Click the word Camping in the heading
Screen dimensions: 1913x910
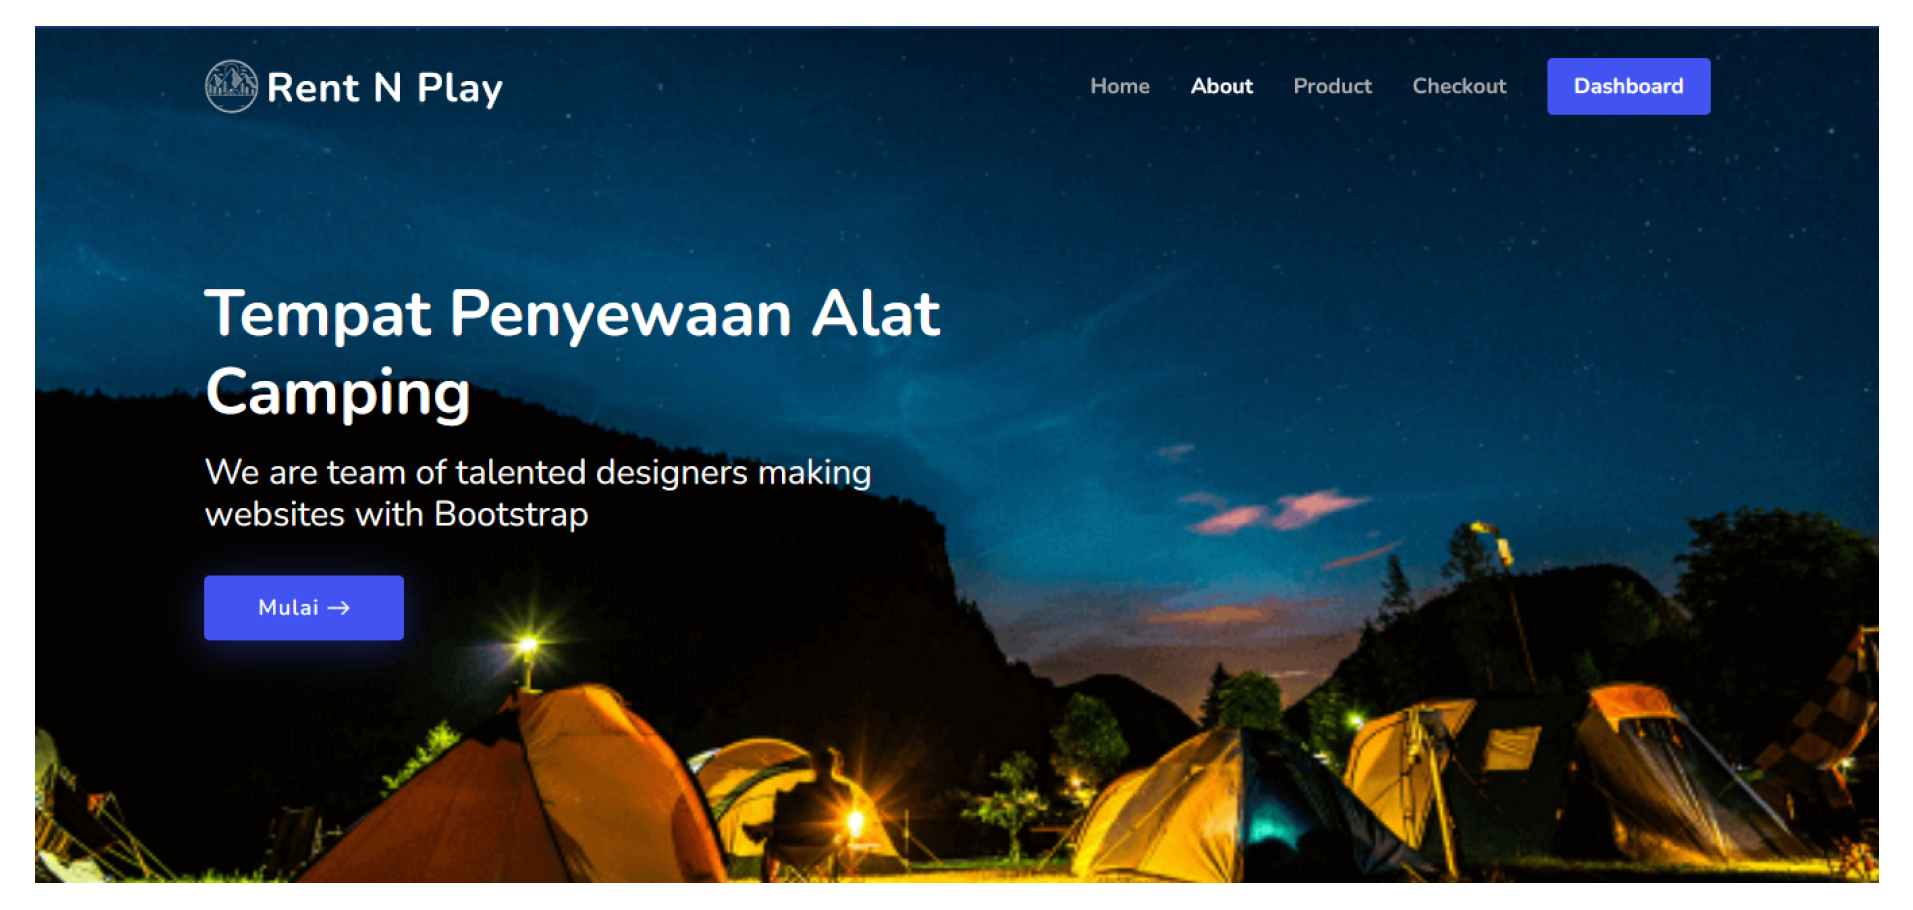coord(338,392)
